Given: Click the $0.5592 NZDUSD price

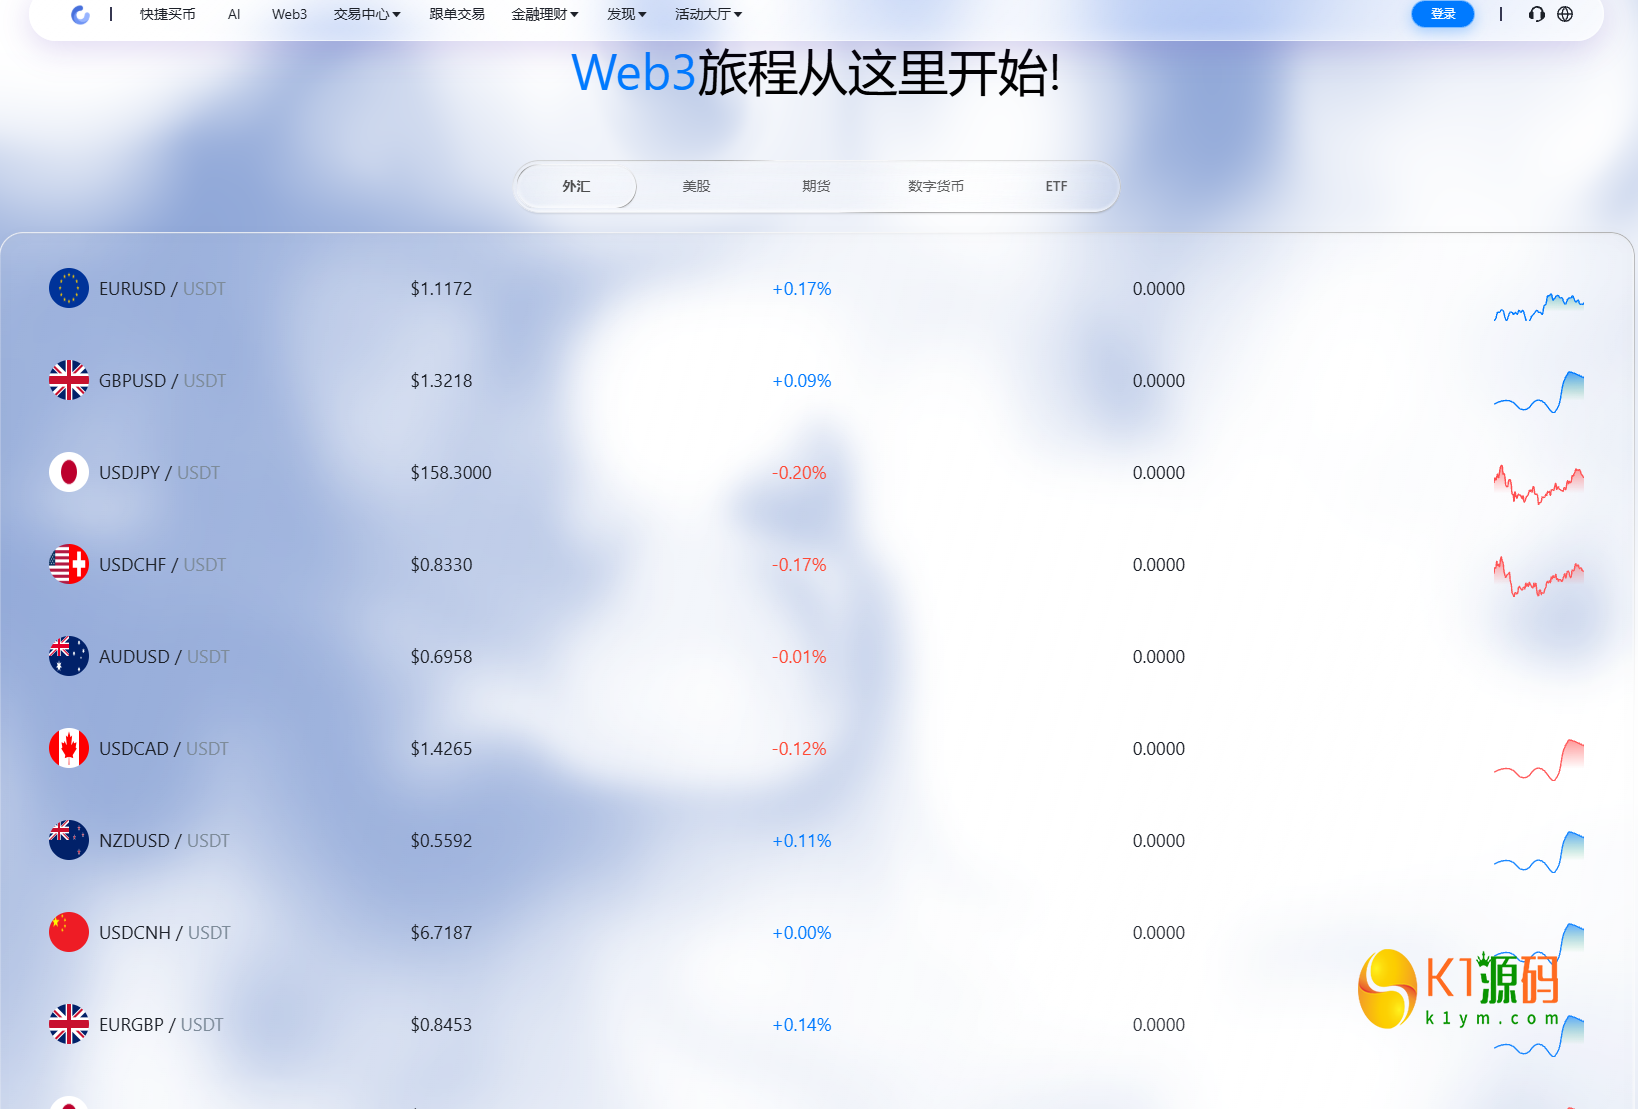Looking at the screenshot, I should [x=441, y=841].
